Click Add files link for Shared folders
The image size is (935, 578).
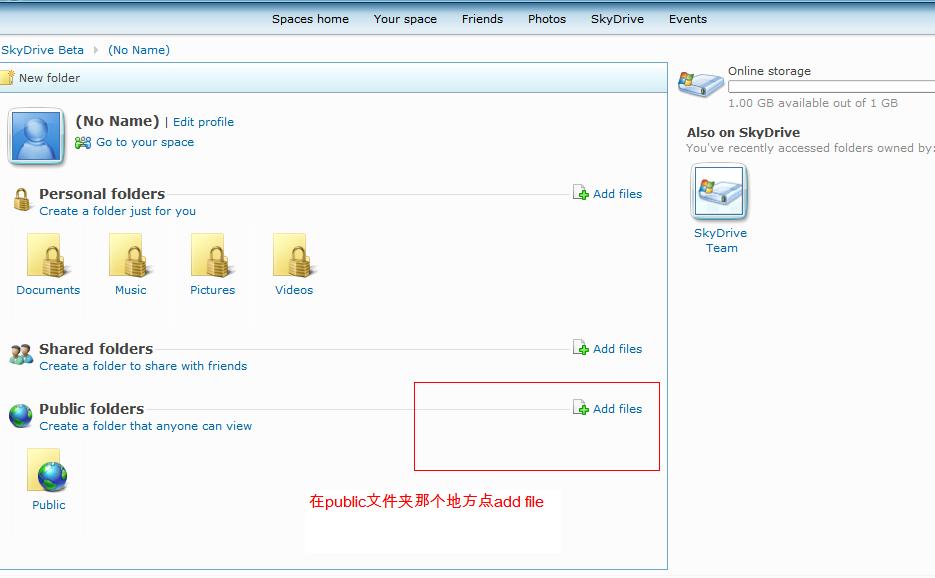point(617,349)
